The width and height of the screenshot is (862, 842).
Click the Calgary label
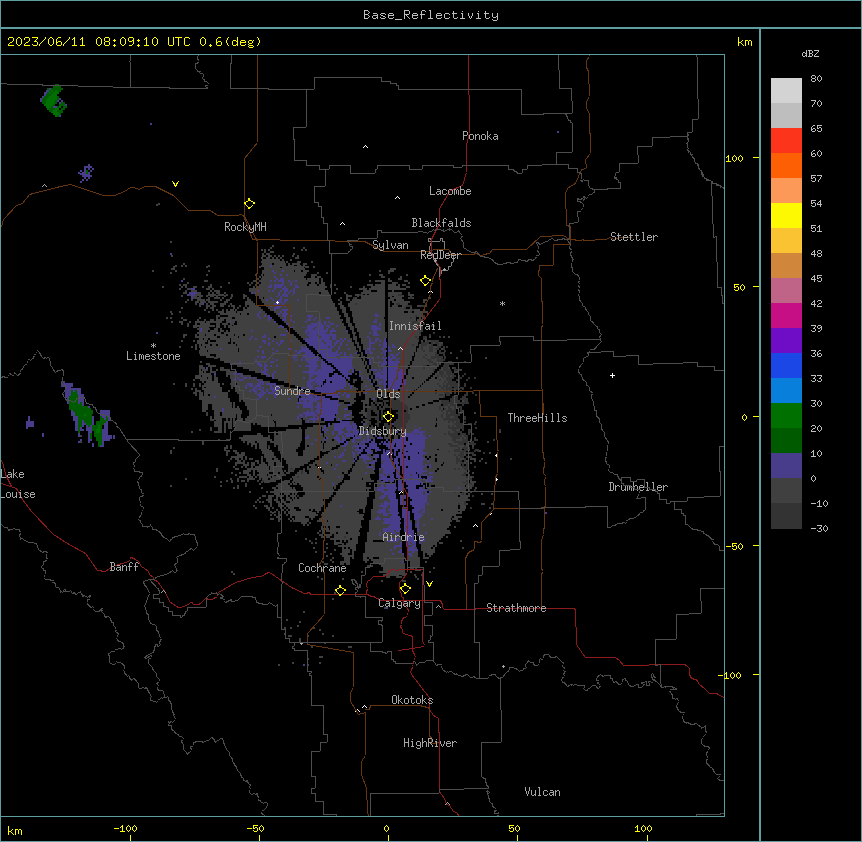click(399, 603)
